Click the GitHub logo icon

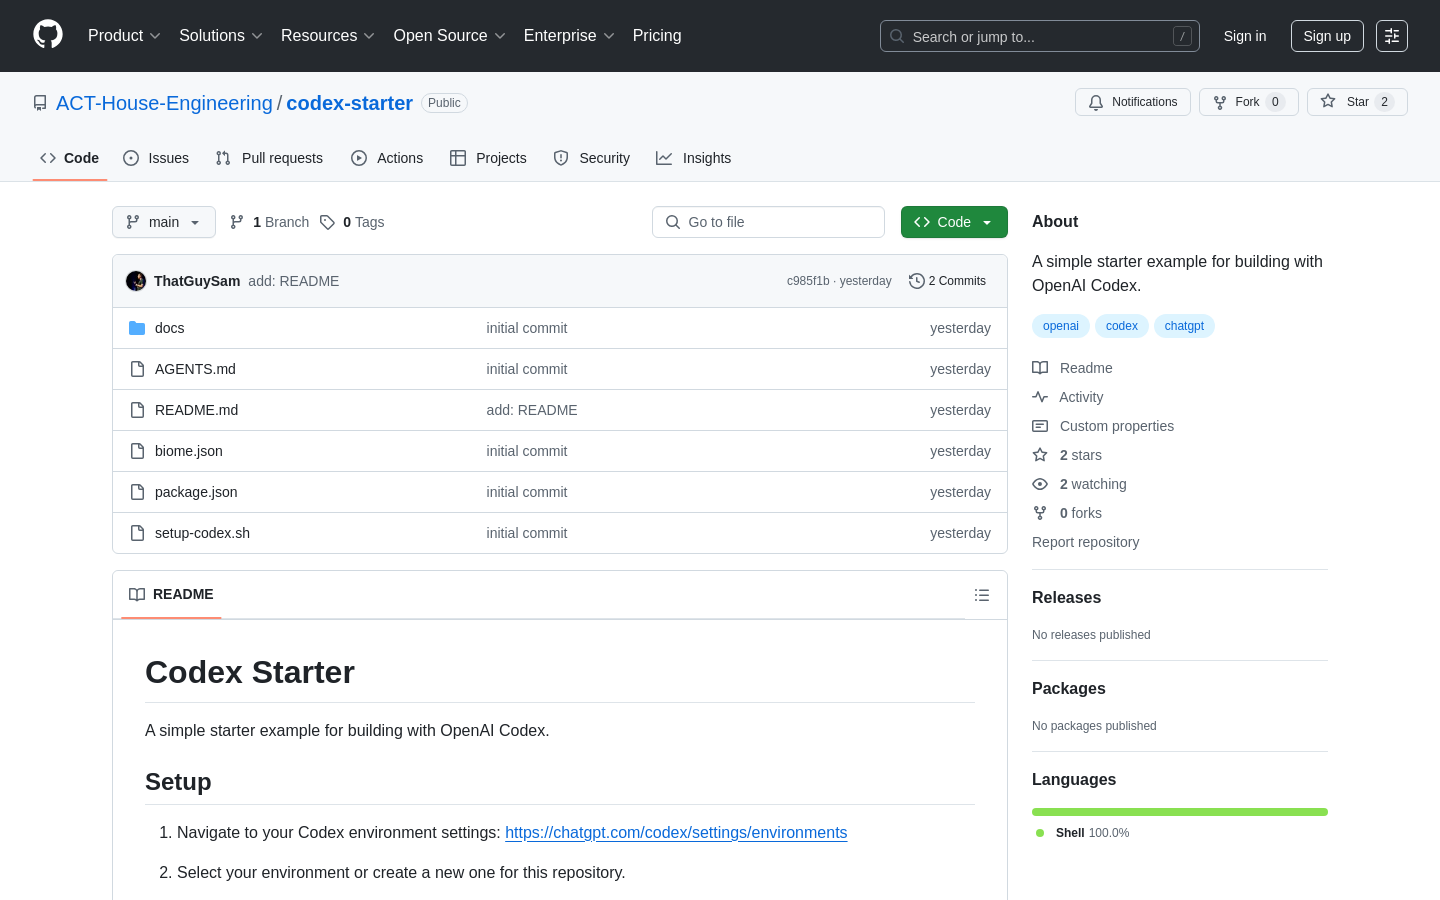(48, 35)
